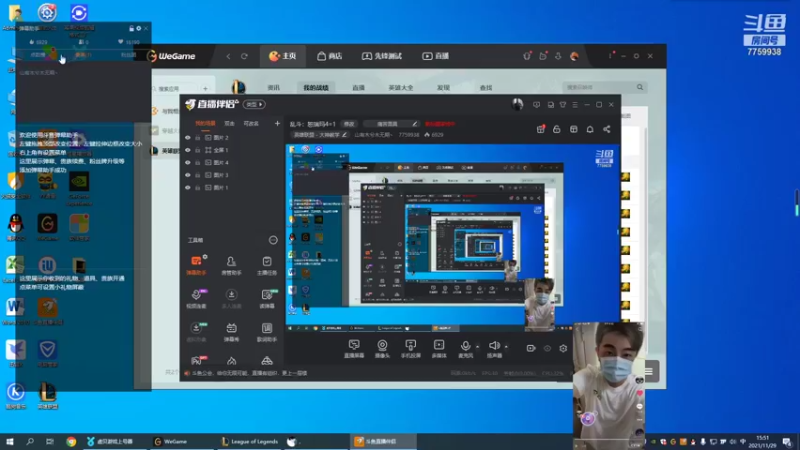Open the 英雄联盟 desktop shortcut
The width and height of the screenshot is (800, 450).
point(47,396)
